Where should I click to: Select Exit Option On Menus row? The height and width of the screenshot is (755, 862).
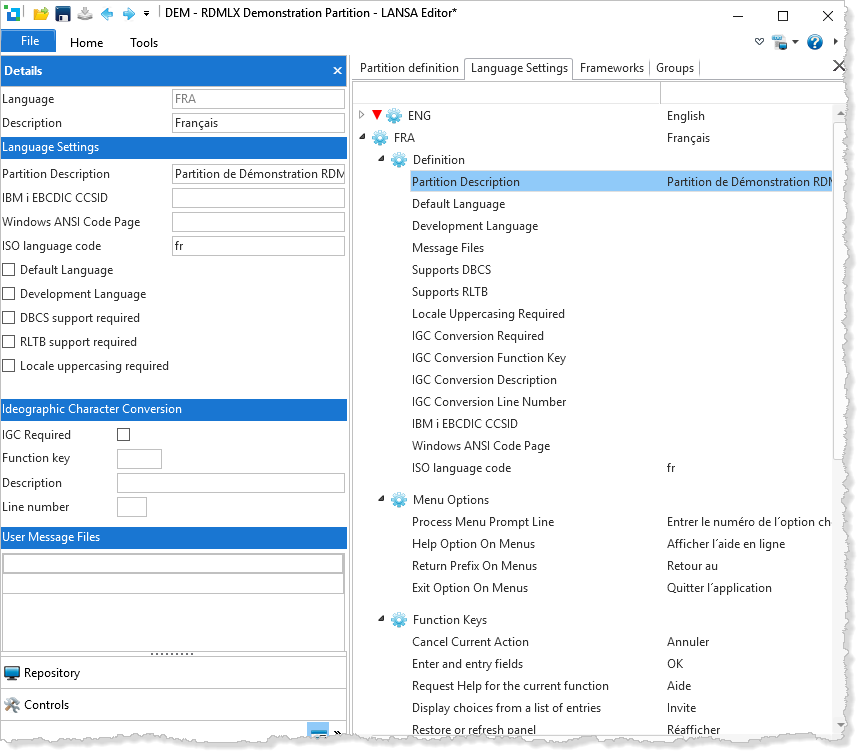(x=621, y=587)
